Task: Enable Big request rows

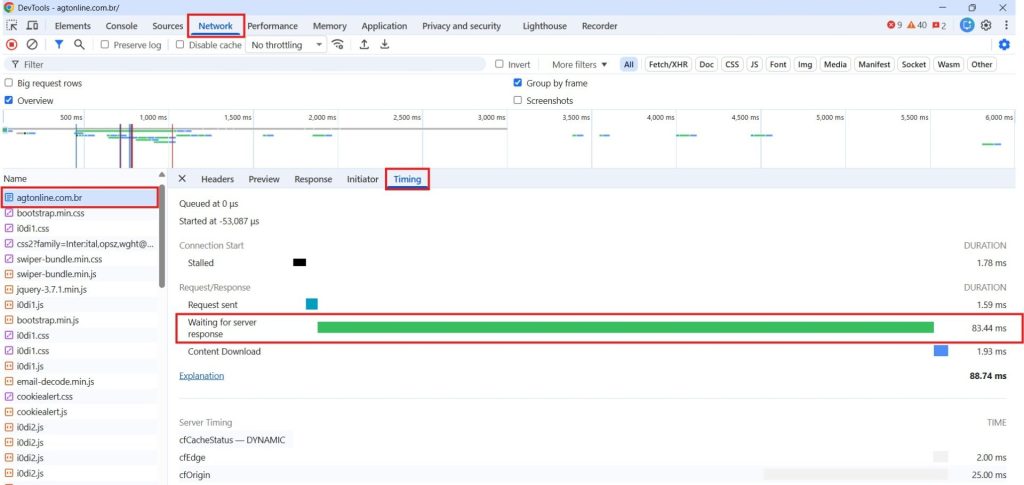Action: coord(8,84)
